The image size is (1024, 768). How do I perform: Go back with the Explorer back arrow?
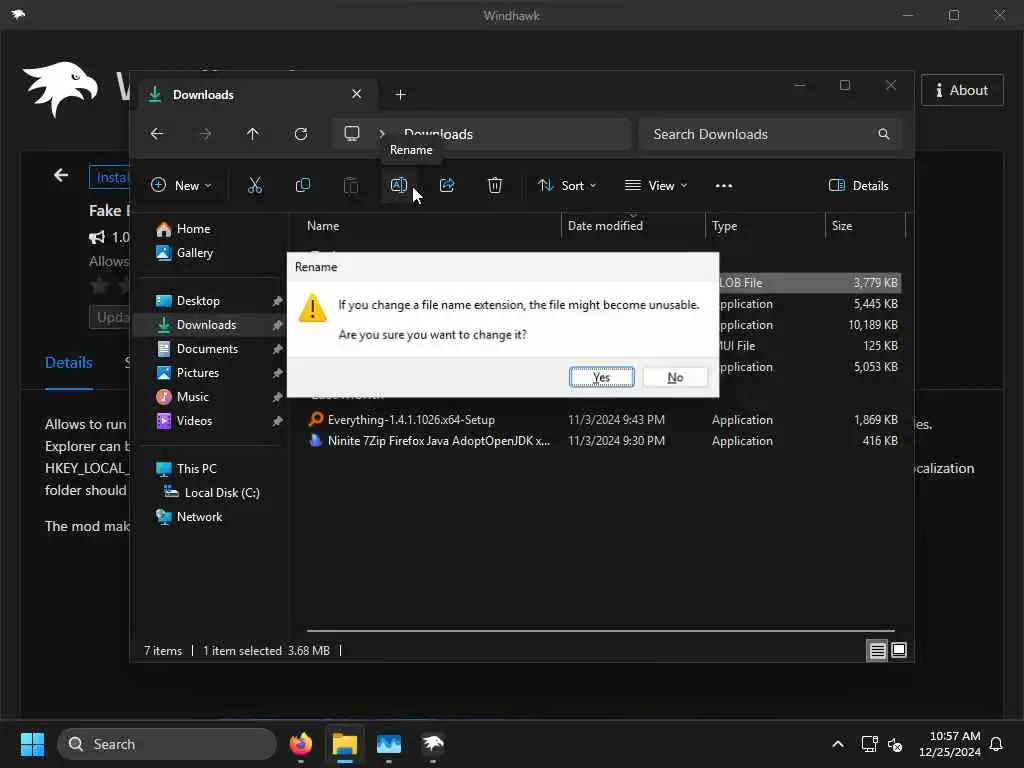pos(157,134)
